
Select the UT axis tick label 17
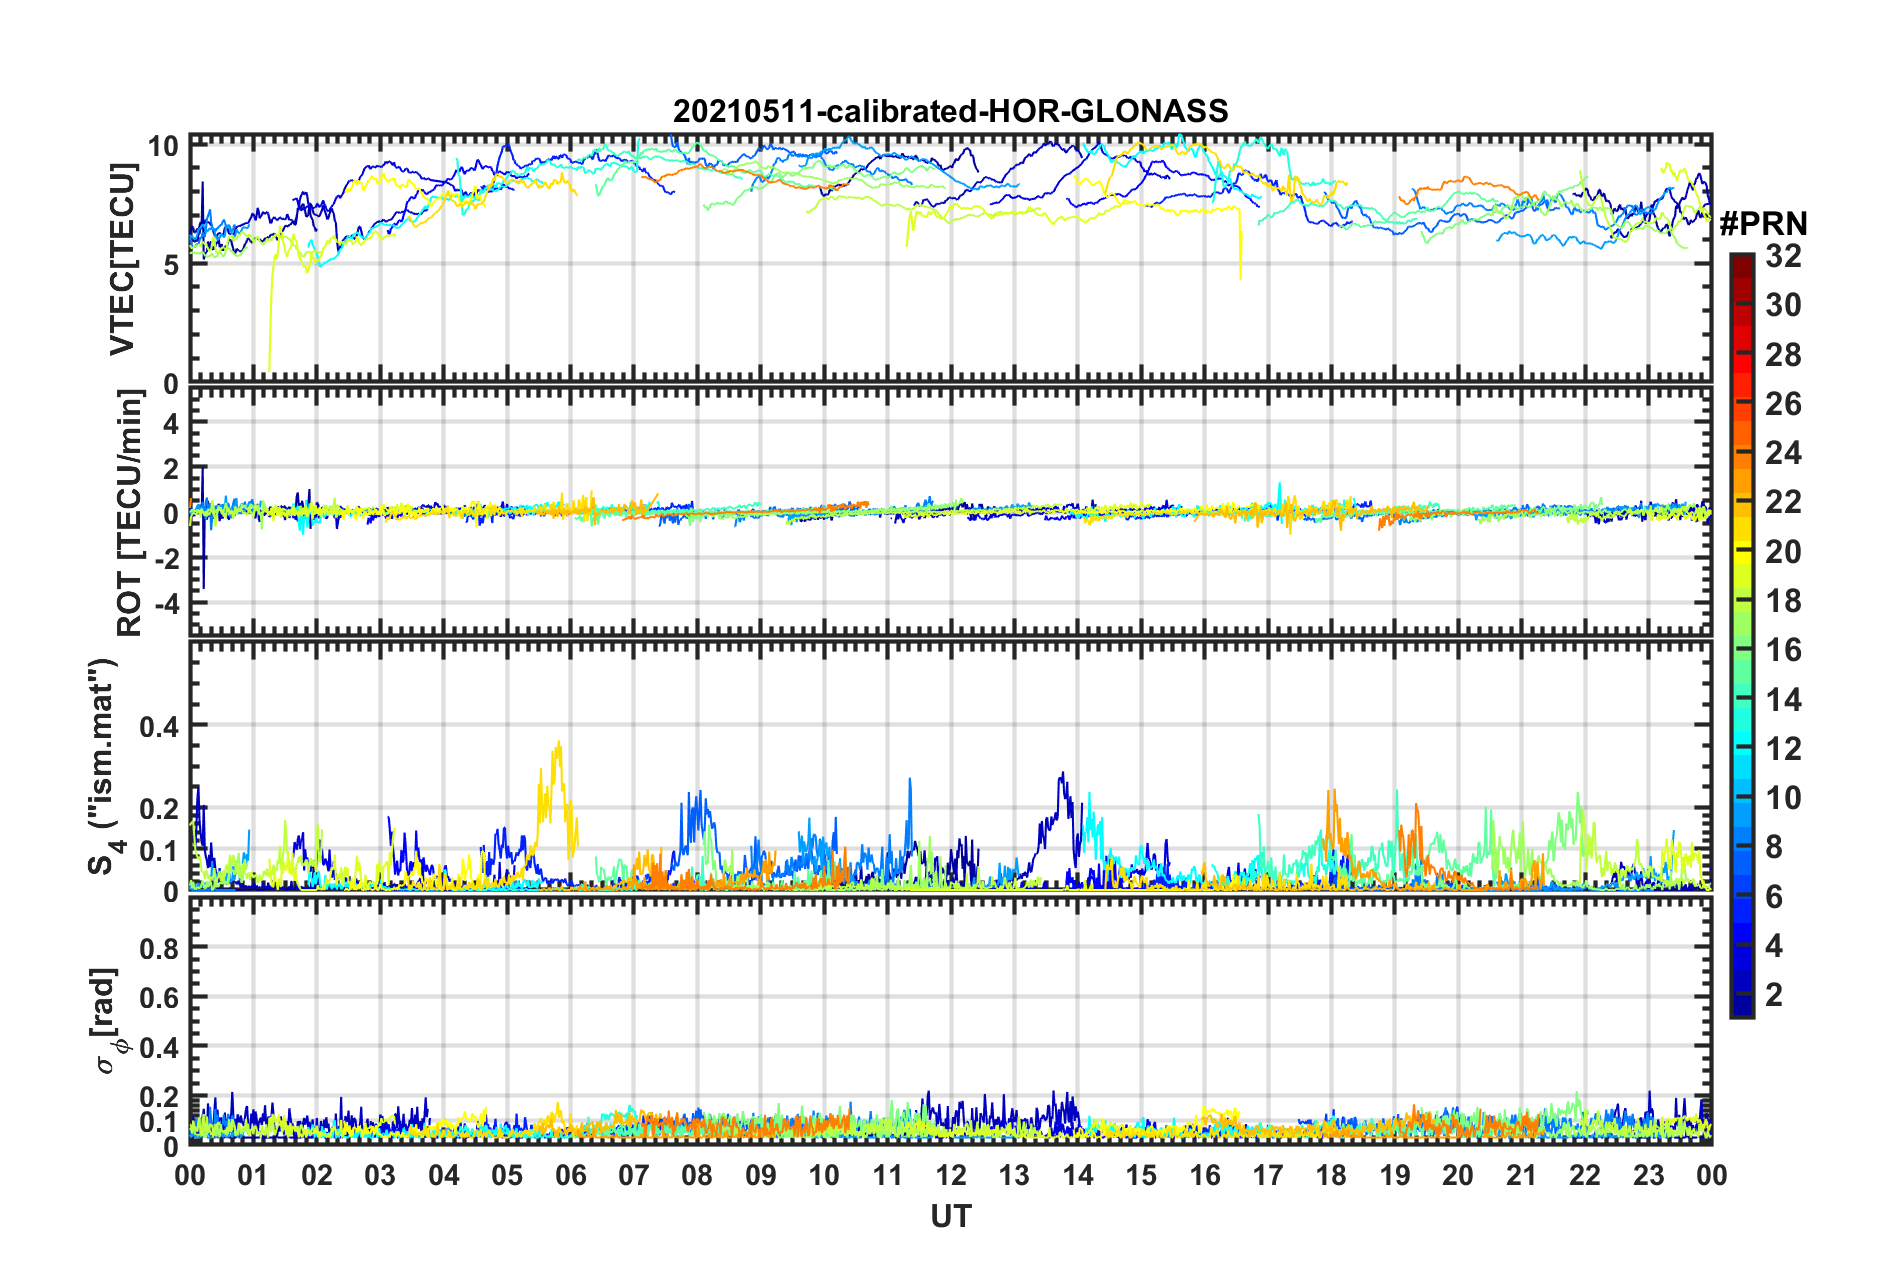1268,1175
